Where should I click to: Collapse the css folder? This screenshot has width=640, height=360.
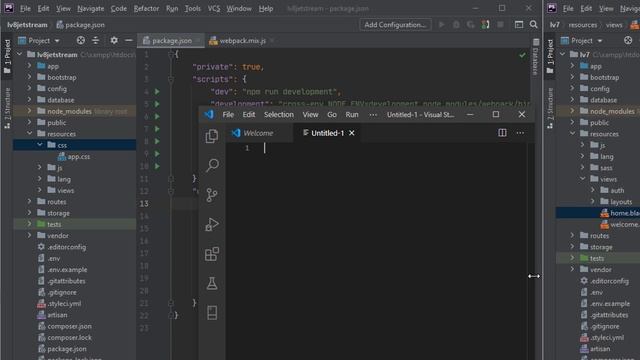40,145
